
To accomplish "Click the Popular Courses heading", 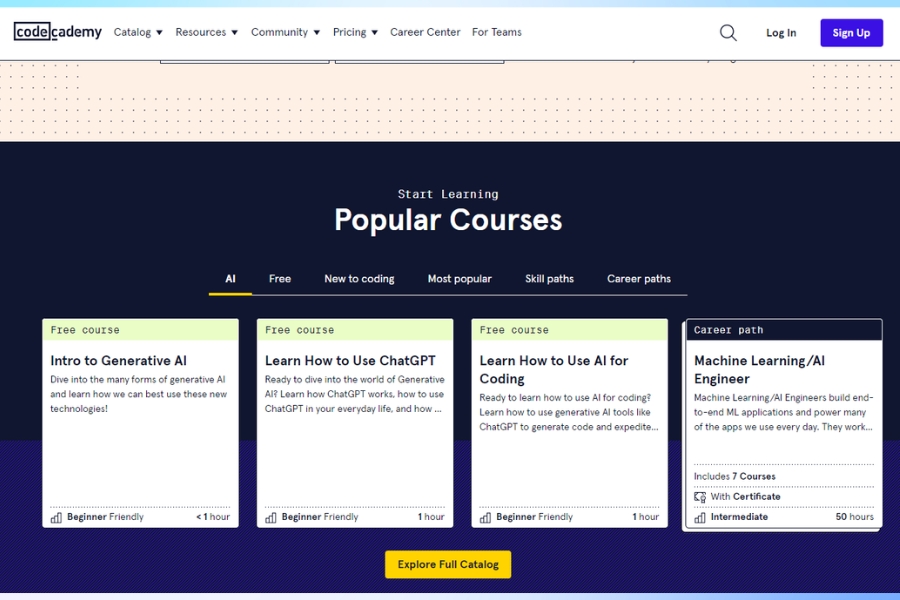I will click(x=448, y=220).
